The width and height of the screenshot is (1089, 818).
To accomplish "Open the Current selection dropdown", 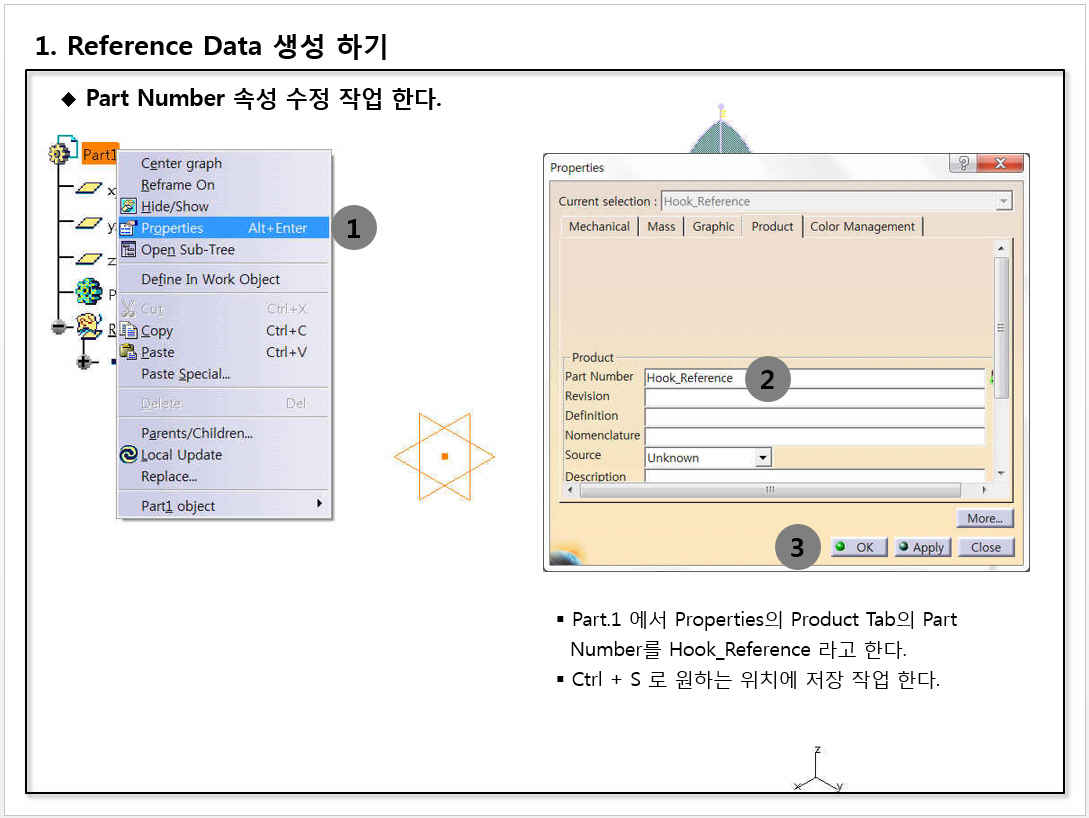I will coord(1003,201).
